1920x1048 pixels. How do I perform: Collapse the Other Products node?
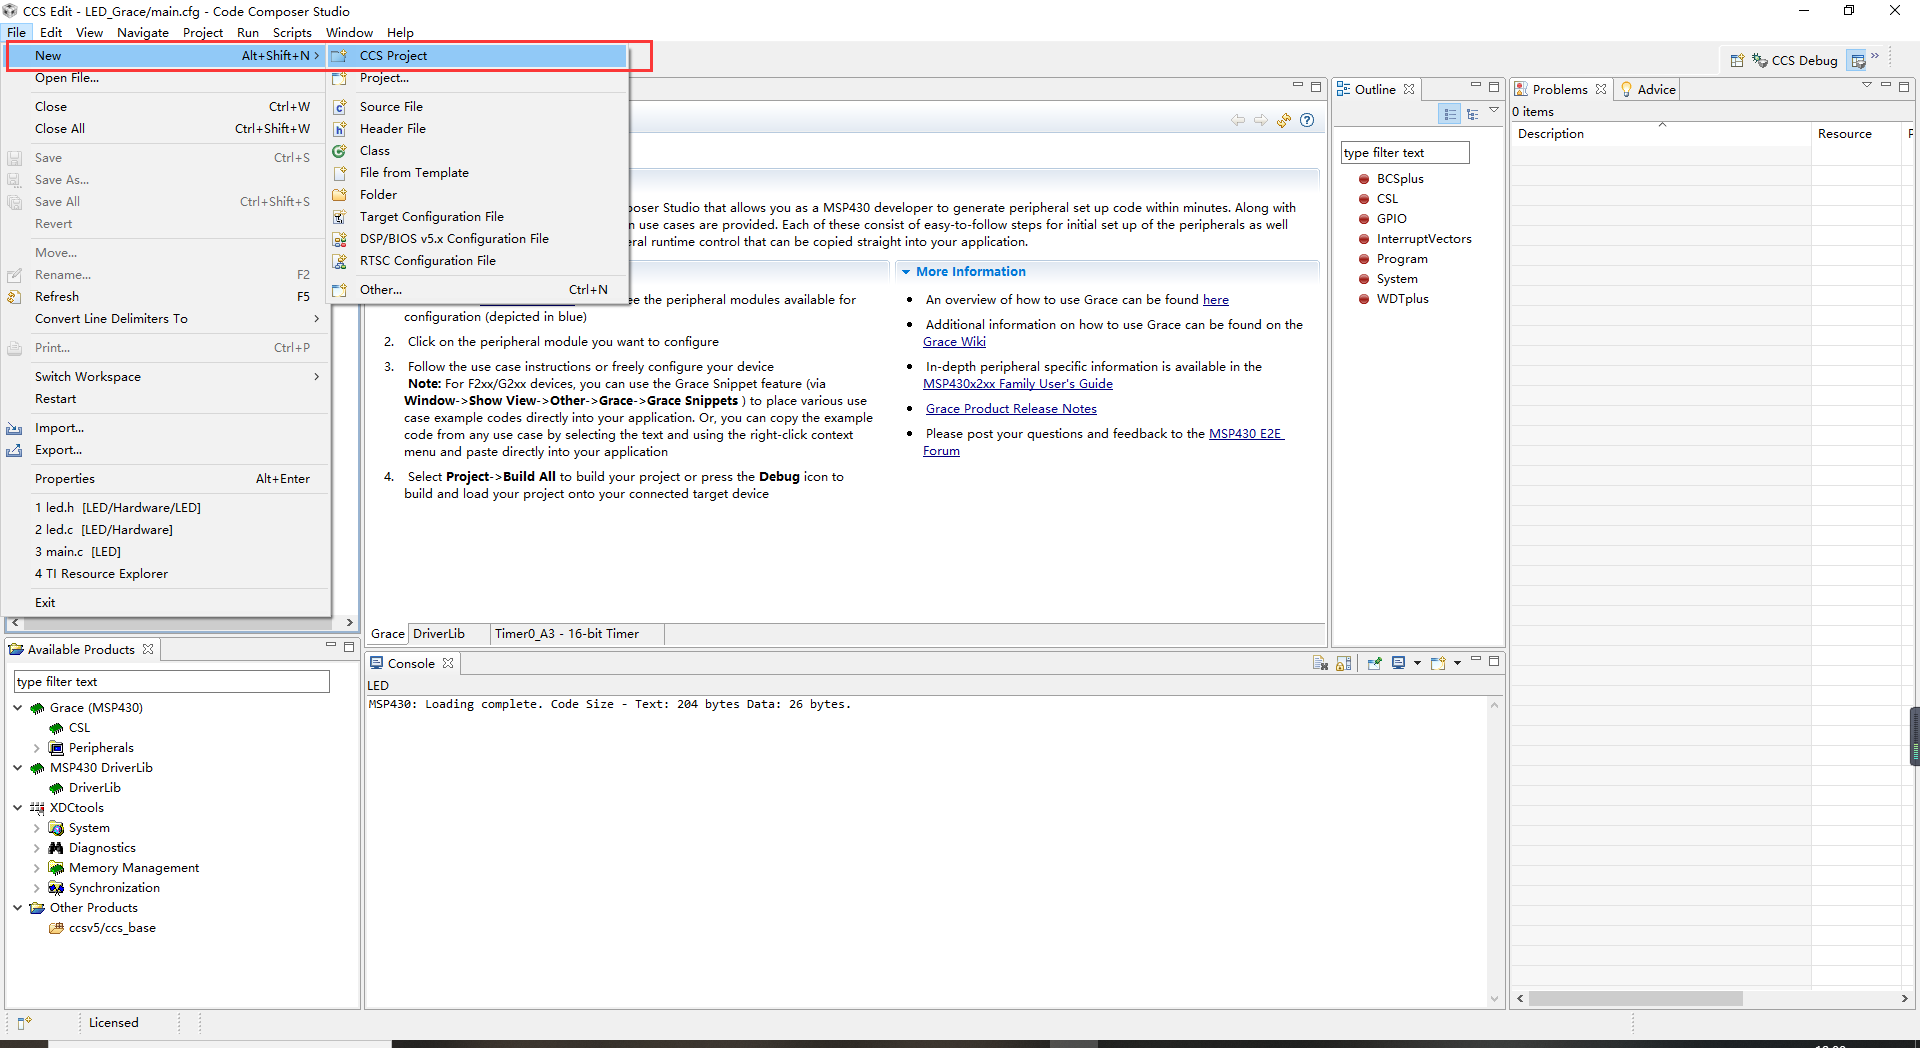pyautogui.click(x=18, y=908)
